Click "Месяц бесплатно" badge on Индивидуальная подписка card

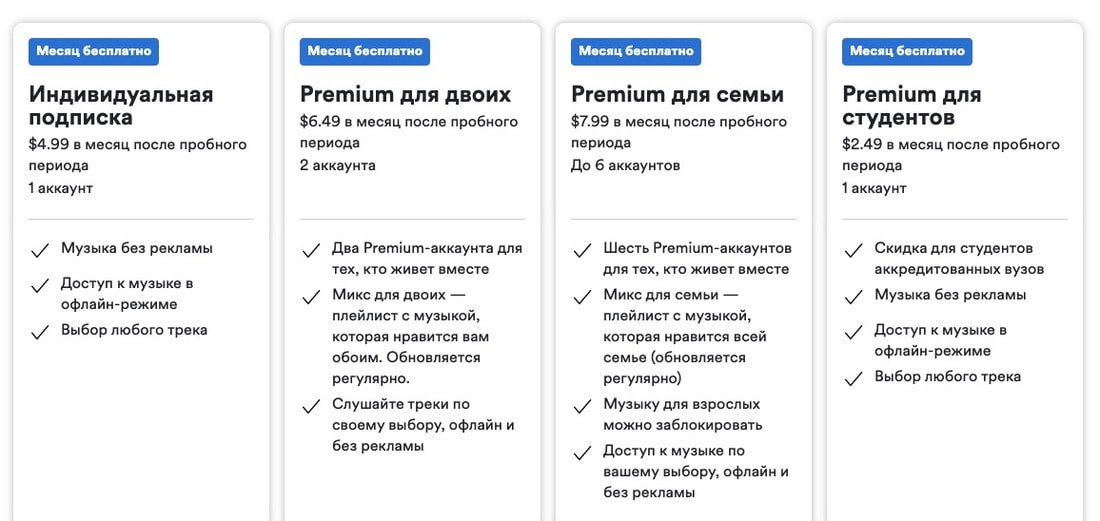pyautogui.click(x=94, y=51)
